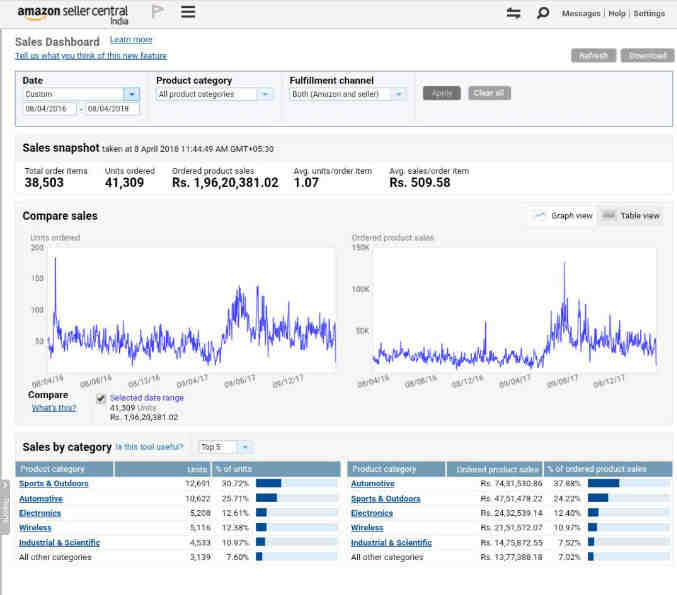Click the switch accounts arrows icon
Image resolution: width=677 pixels, height=595 pixels.
coord(513,13)
